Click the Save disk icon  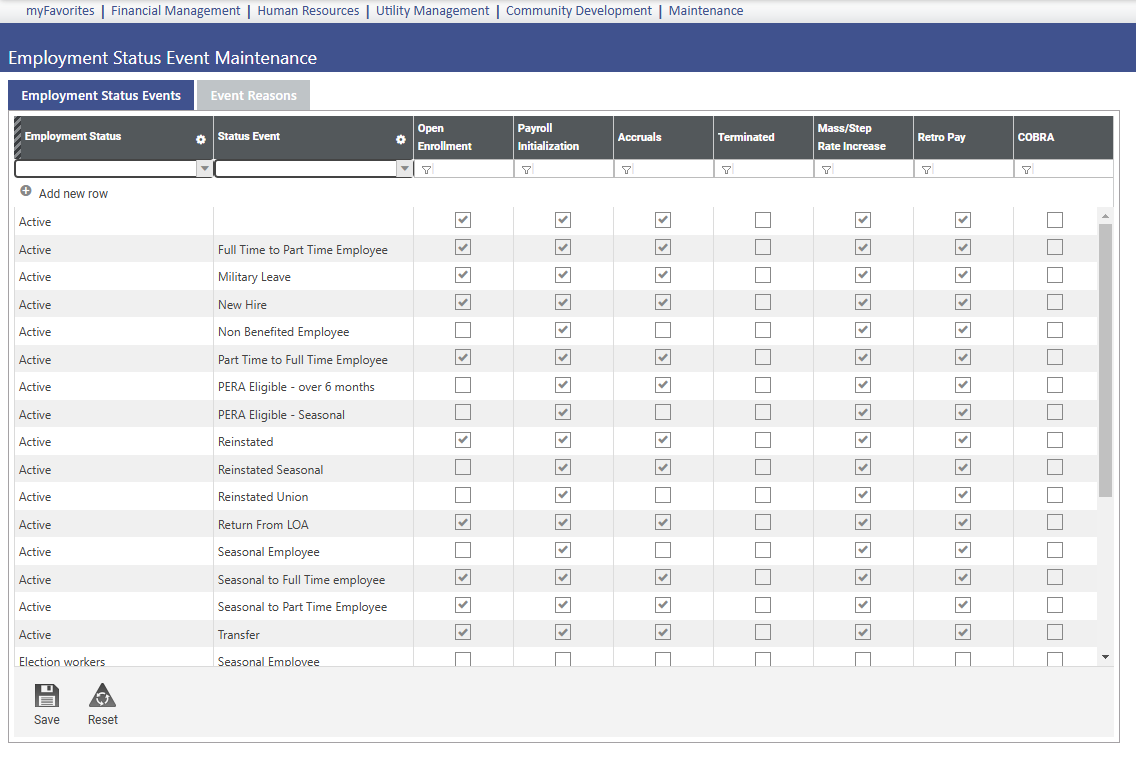[x=46, y=695]
